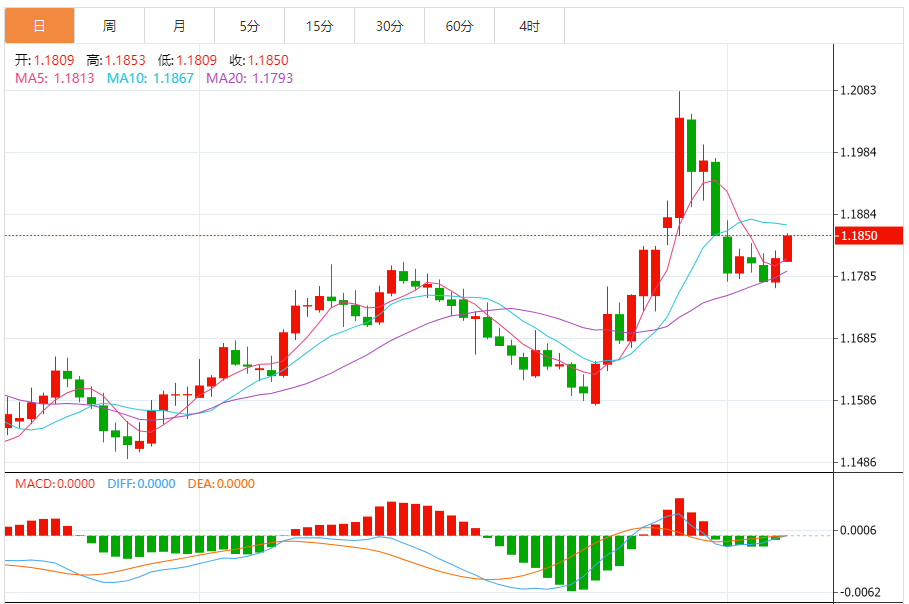Click the 高:1.1853 high price value
This screenshot has width=909, height=604.
tap(116, 60)
